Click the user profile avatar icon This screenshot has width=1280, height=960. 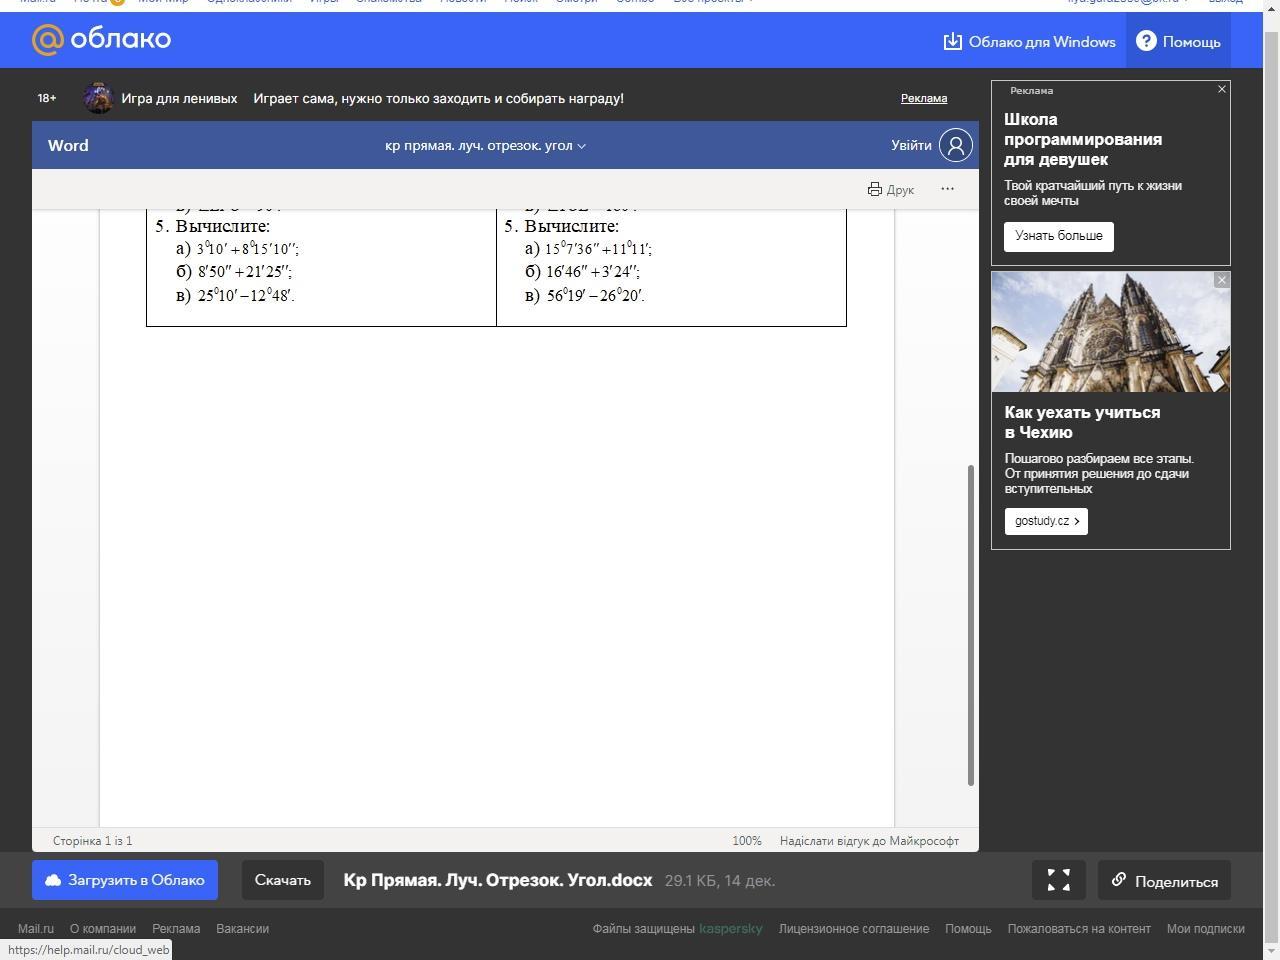(955, 145)
